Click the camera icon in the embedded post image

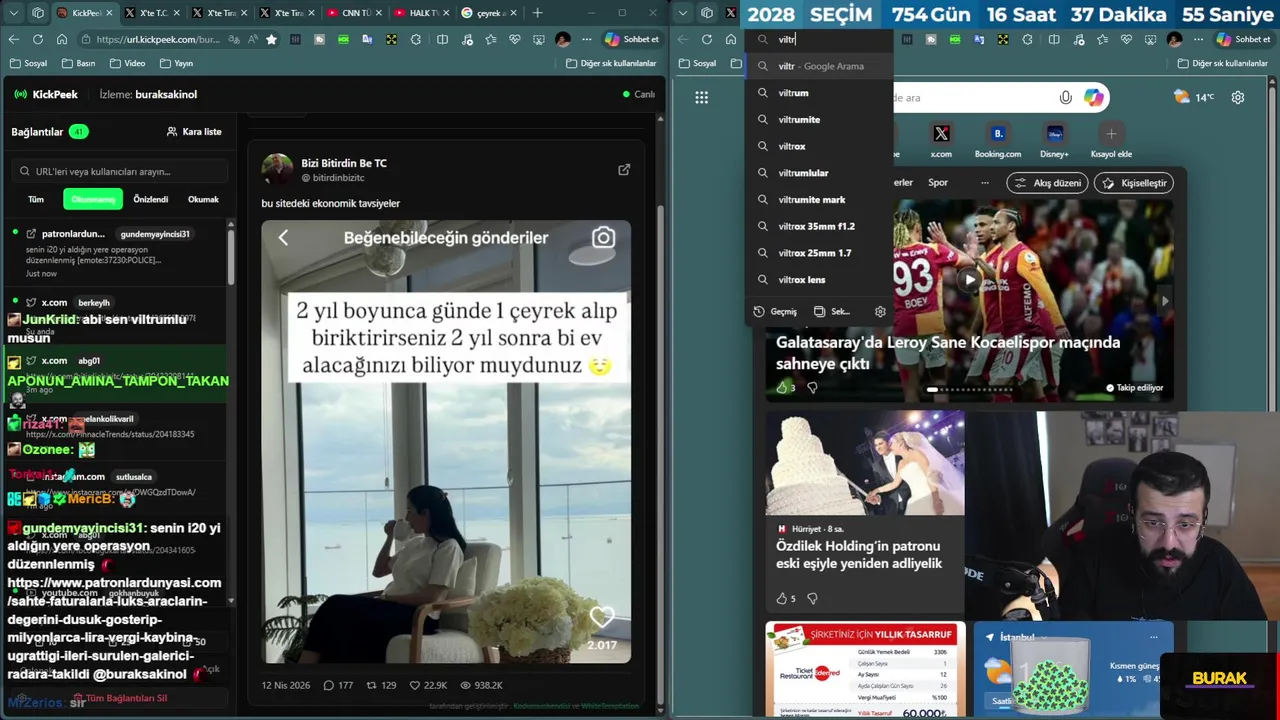point(603,238)
